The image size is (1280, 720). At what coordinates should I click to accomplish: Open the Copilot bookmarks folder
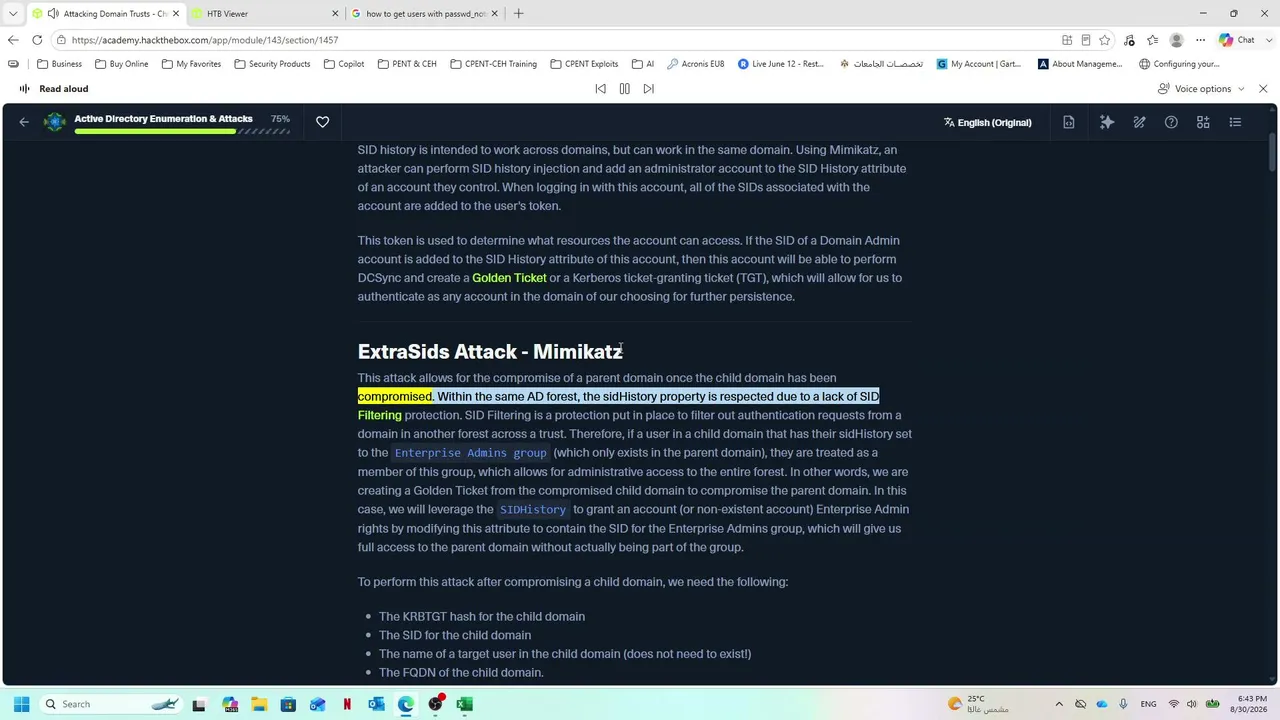point(343,64)
